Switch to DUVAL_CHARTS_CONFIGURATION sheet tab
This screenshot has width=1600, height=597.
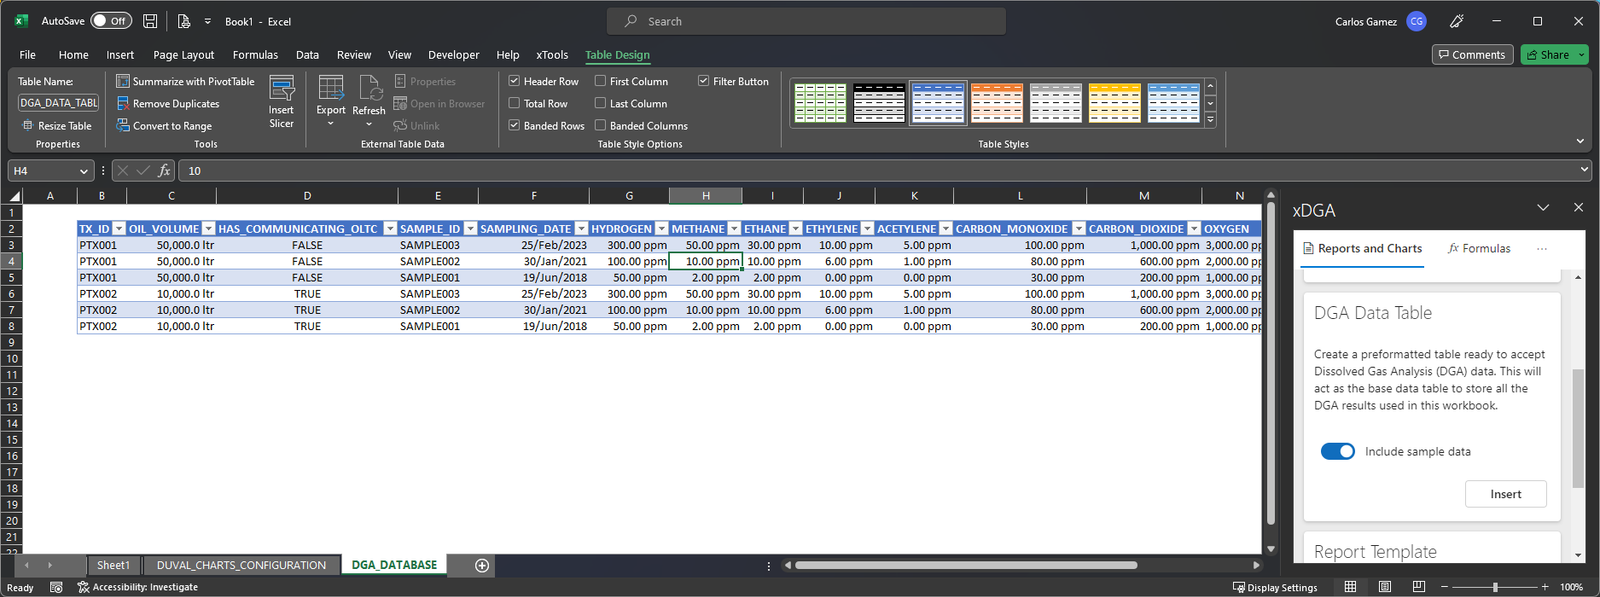[x=241, y=565]
